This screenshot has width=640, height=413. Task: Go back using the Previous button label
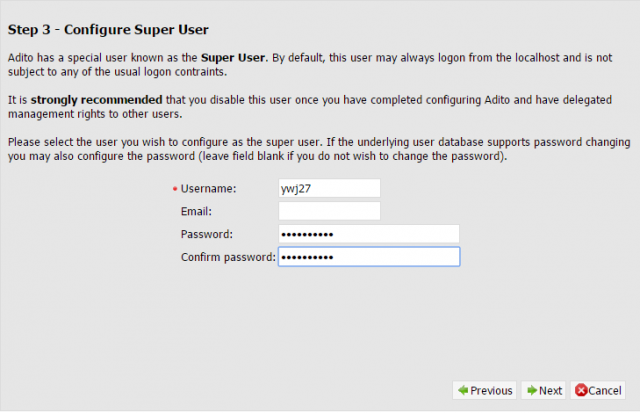(x=491, y=391)
